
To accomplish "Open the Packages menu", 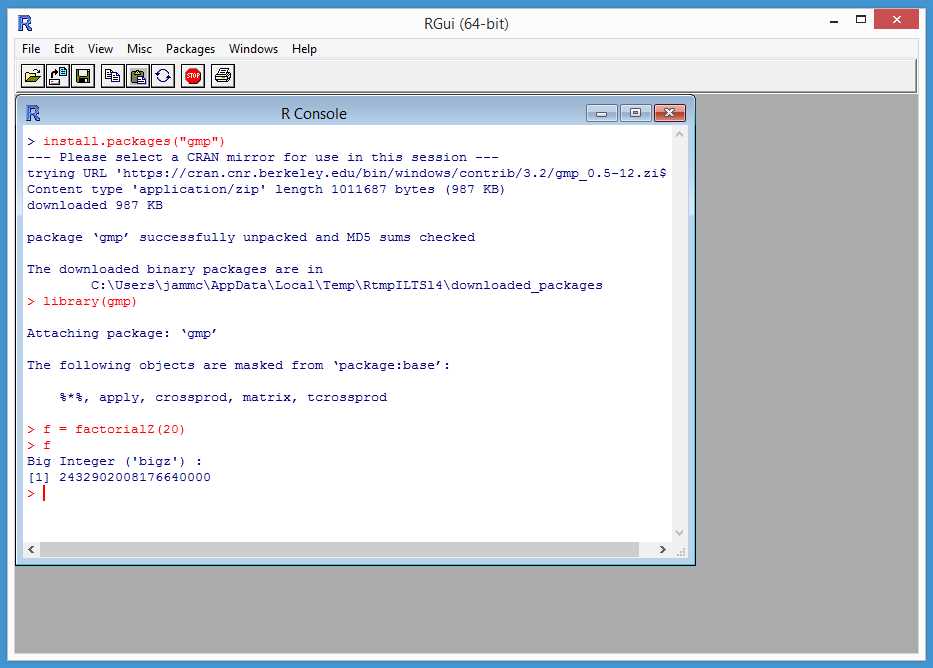I will click(x=190, y=48).
